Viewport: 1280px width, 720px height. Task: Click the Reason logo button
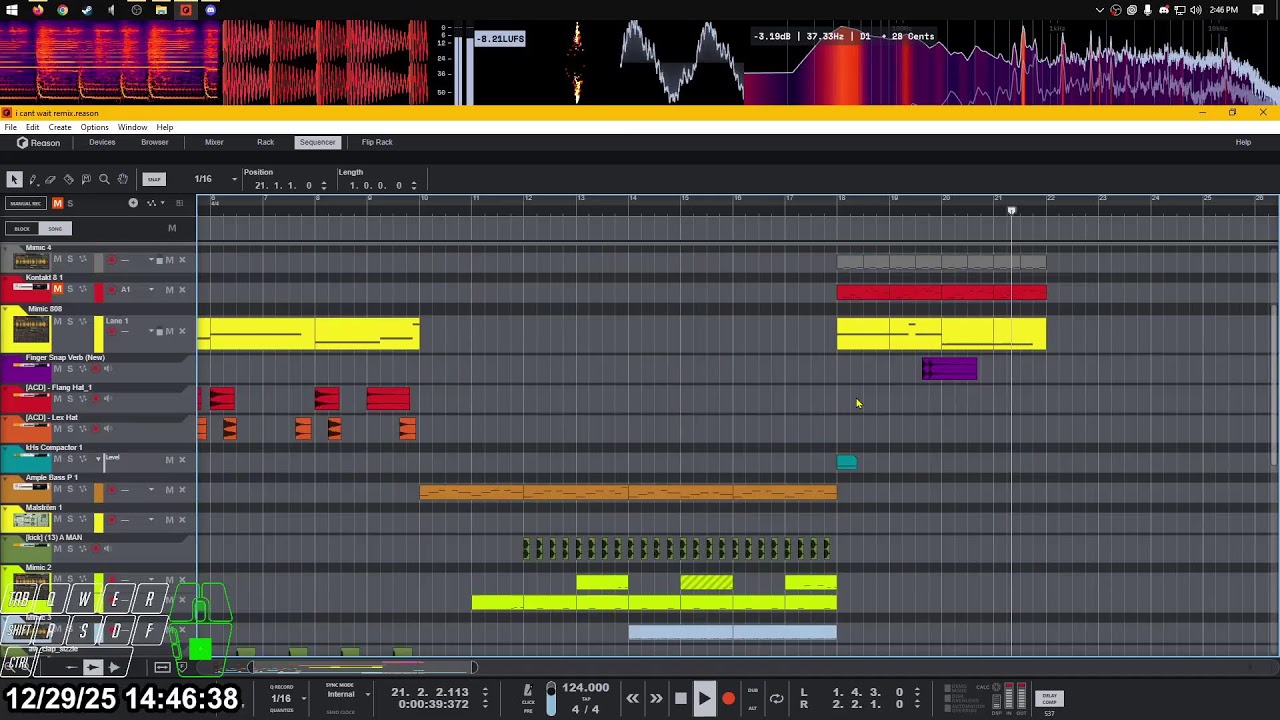38,143
